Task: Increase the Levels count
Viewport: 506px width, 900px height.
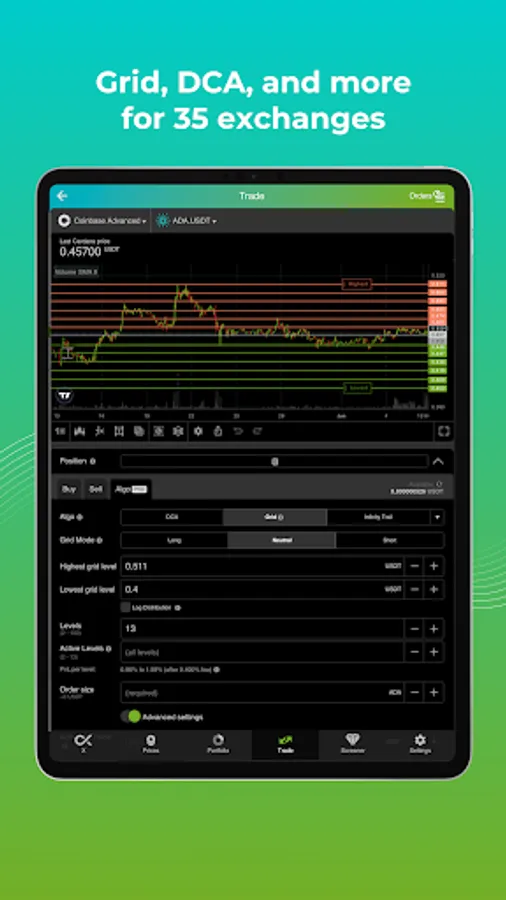Action: pyautogui.click(x=434, y=629)
